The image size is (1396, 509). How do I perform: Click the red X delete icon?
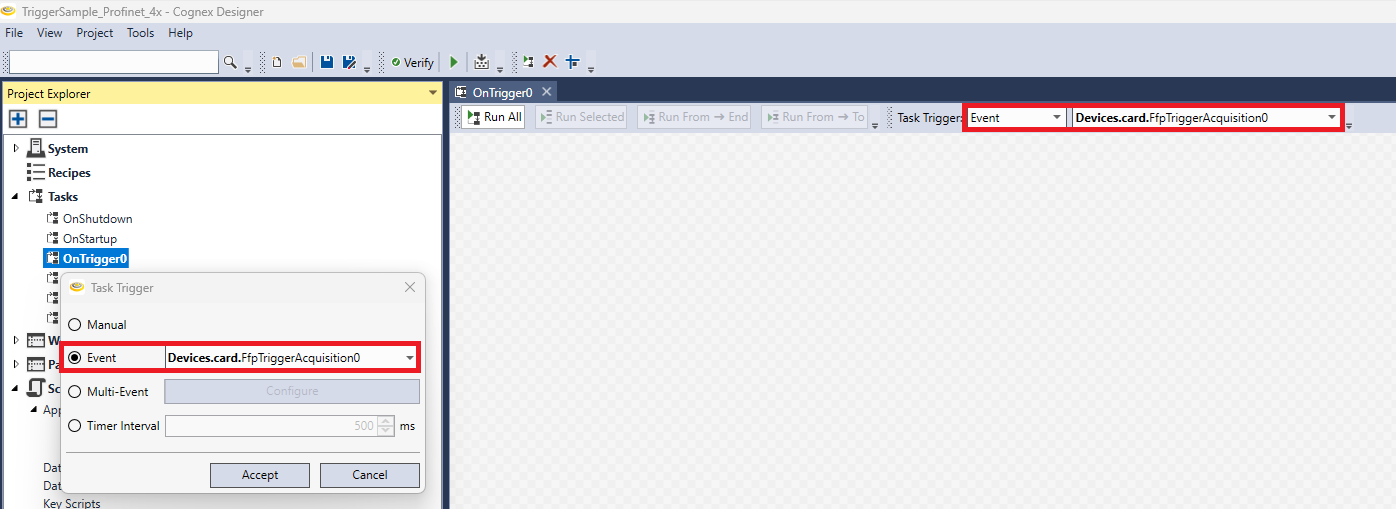[549, 62]
